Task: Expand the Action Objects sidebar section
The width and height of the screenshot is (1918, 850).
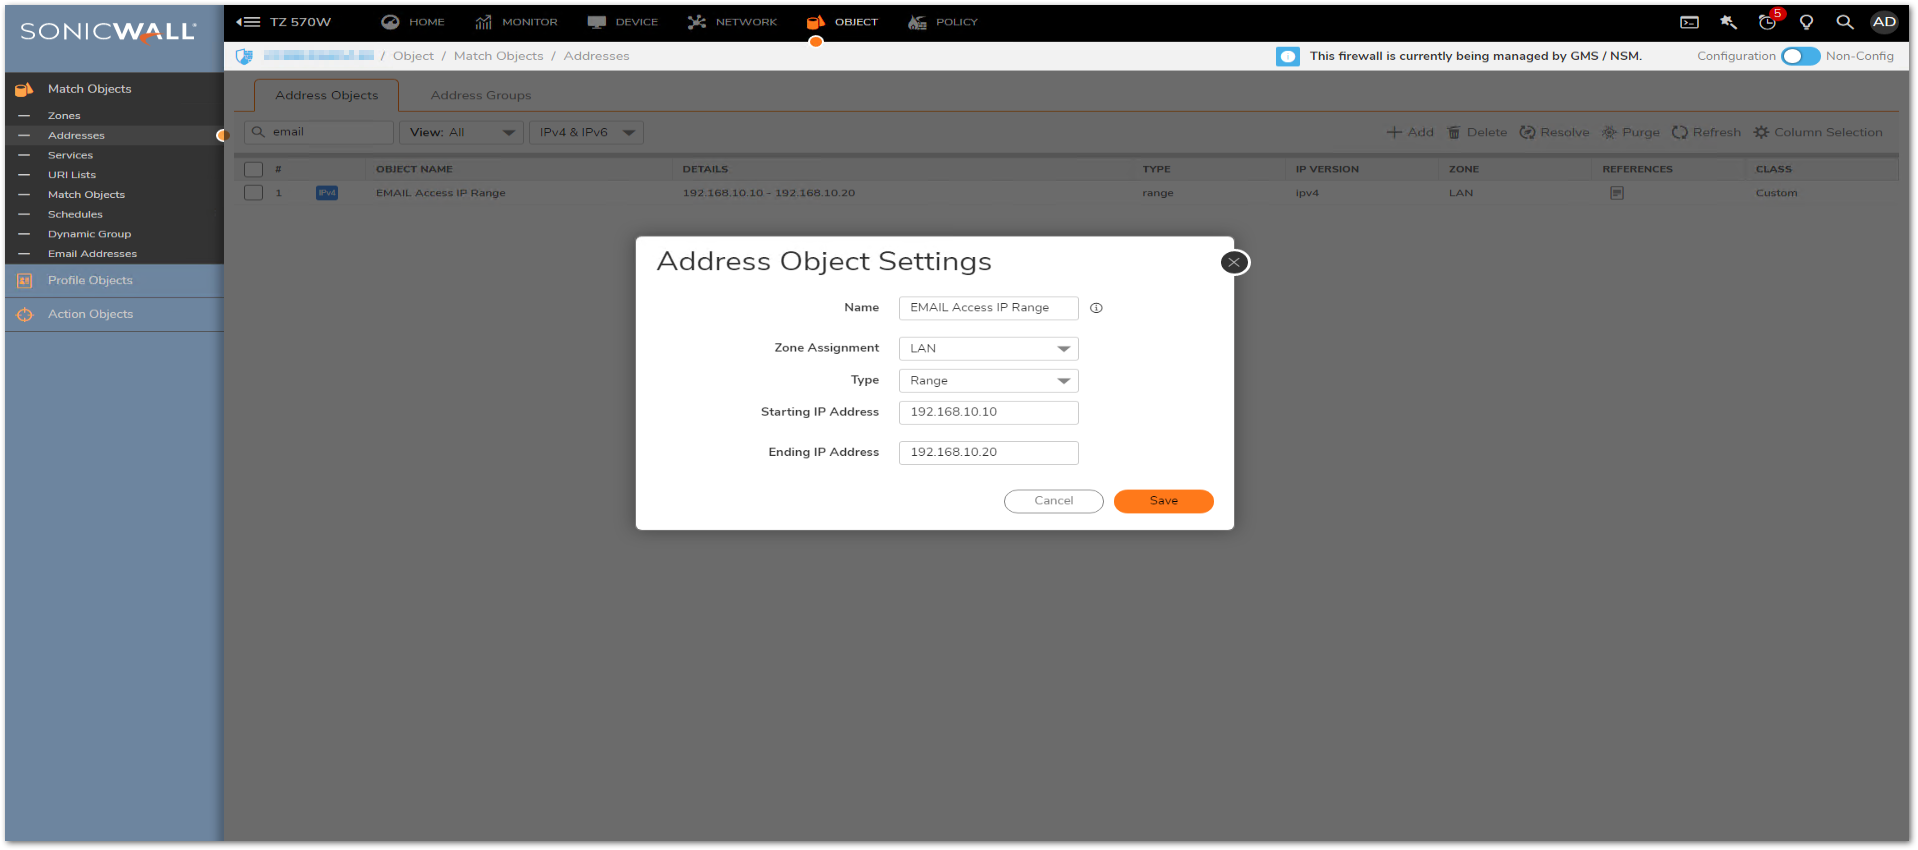Action: pos(90,314)
